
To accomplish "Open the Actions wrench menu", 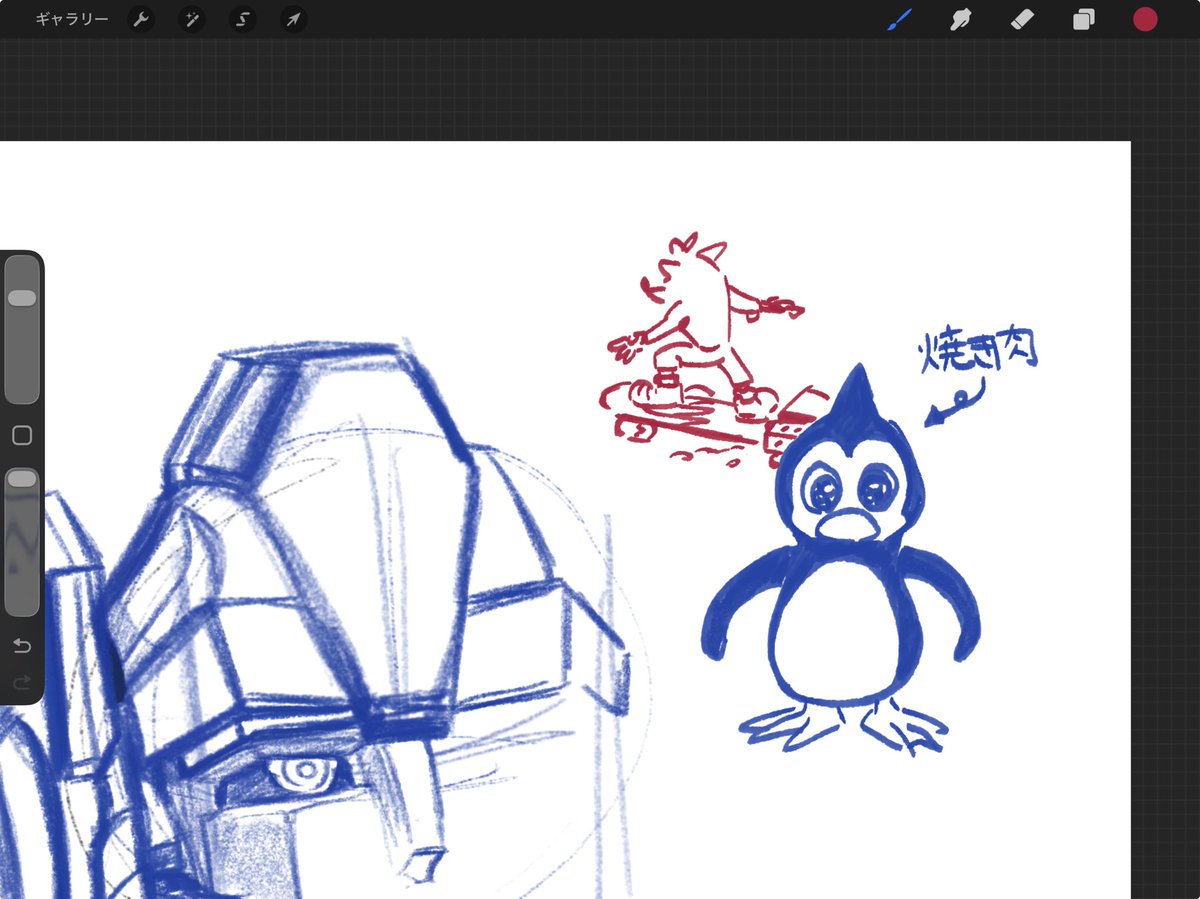I will (142, 20).
